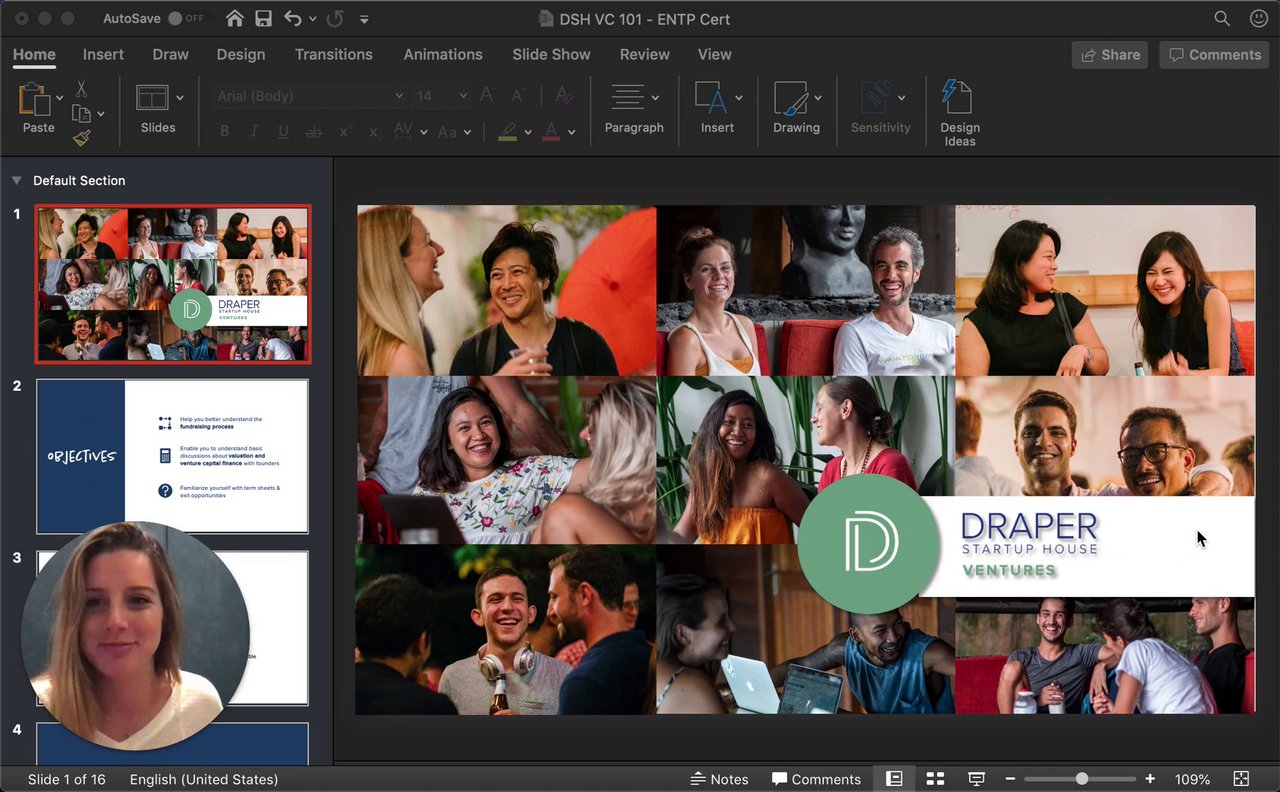Toggle Normal view button in status bar

click(894, 779)
